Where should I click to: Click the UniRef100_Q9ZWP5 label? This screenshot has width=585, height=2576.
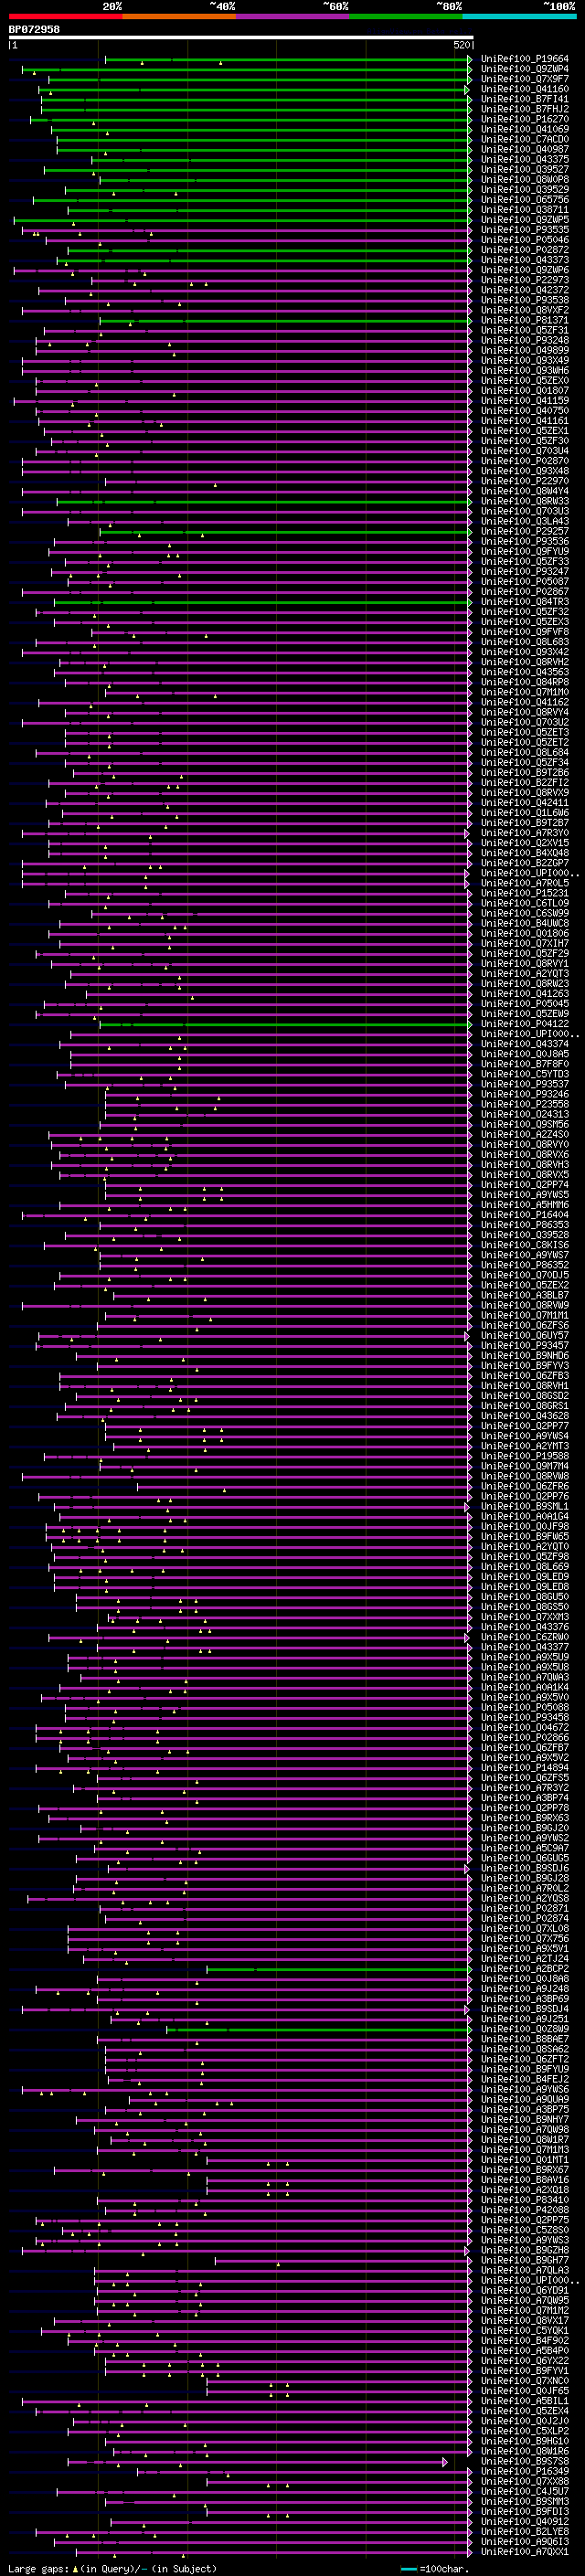point(524,220)
